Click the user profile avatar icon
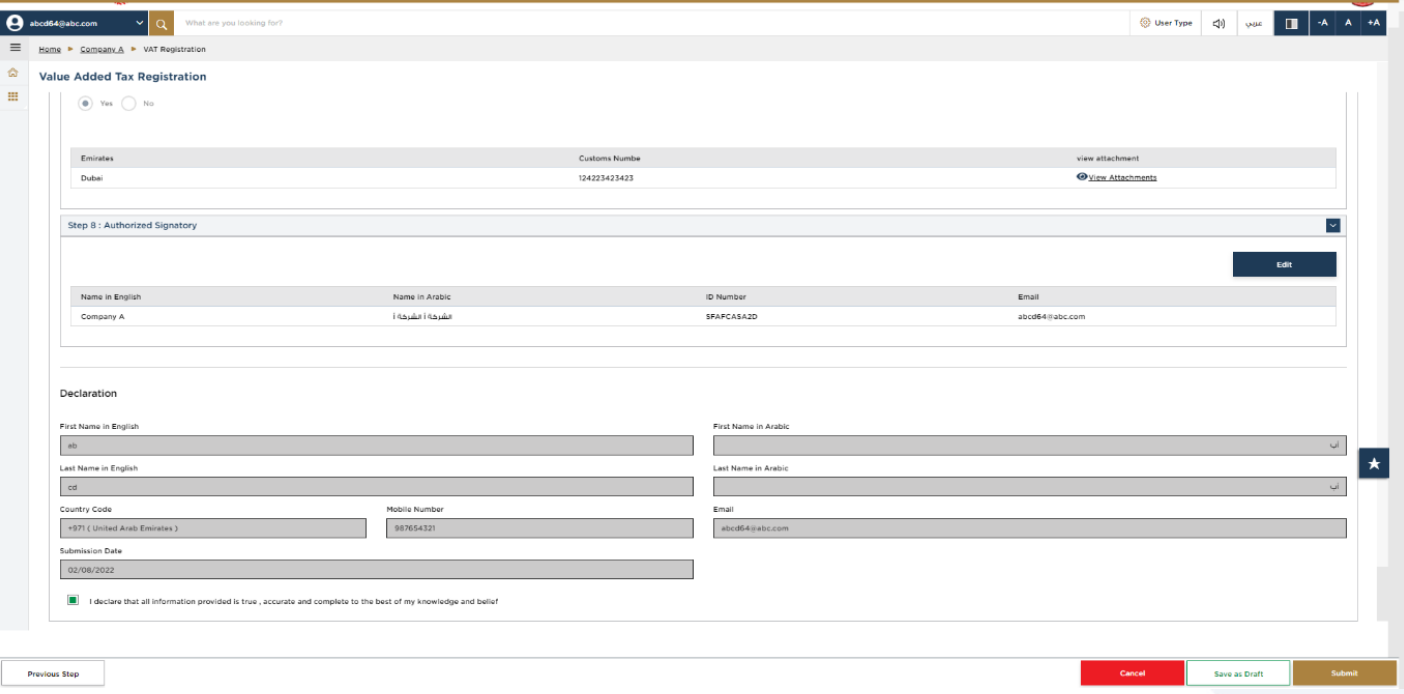This screenshot has width=1404, height=694. click(x=15, y=23)
